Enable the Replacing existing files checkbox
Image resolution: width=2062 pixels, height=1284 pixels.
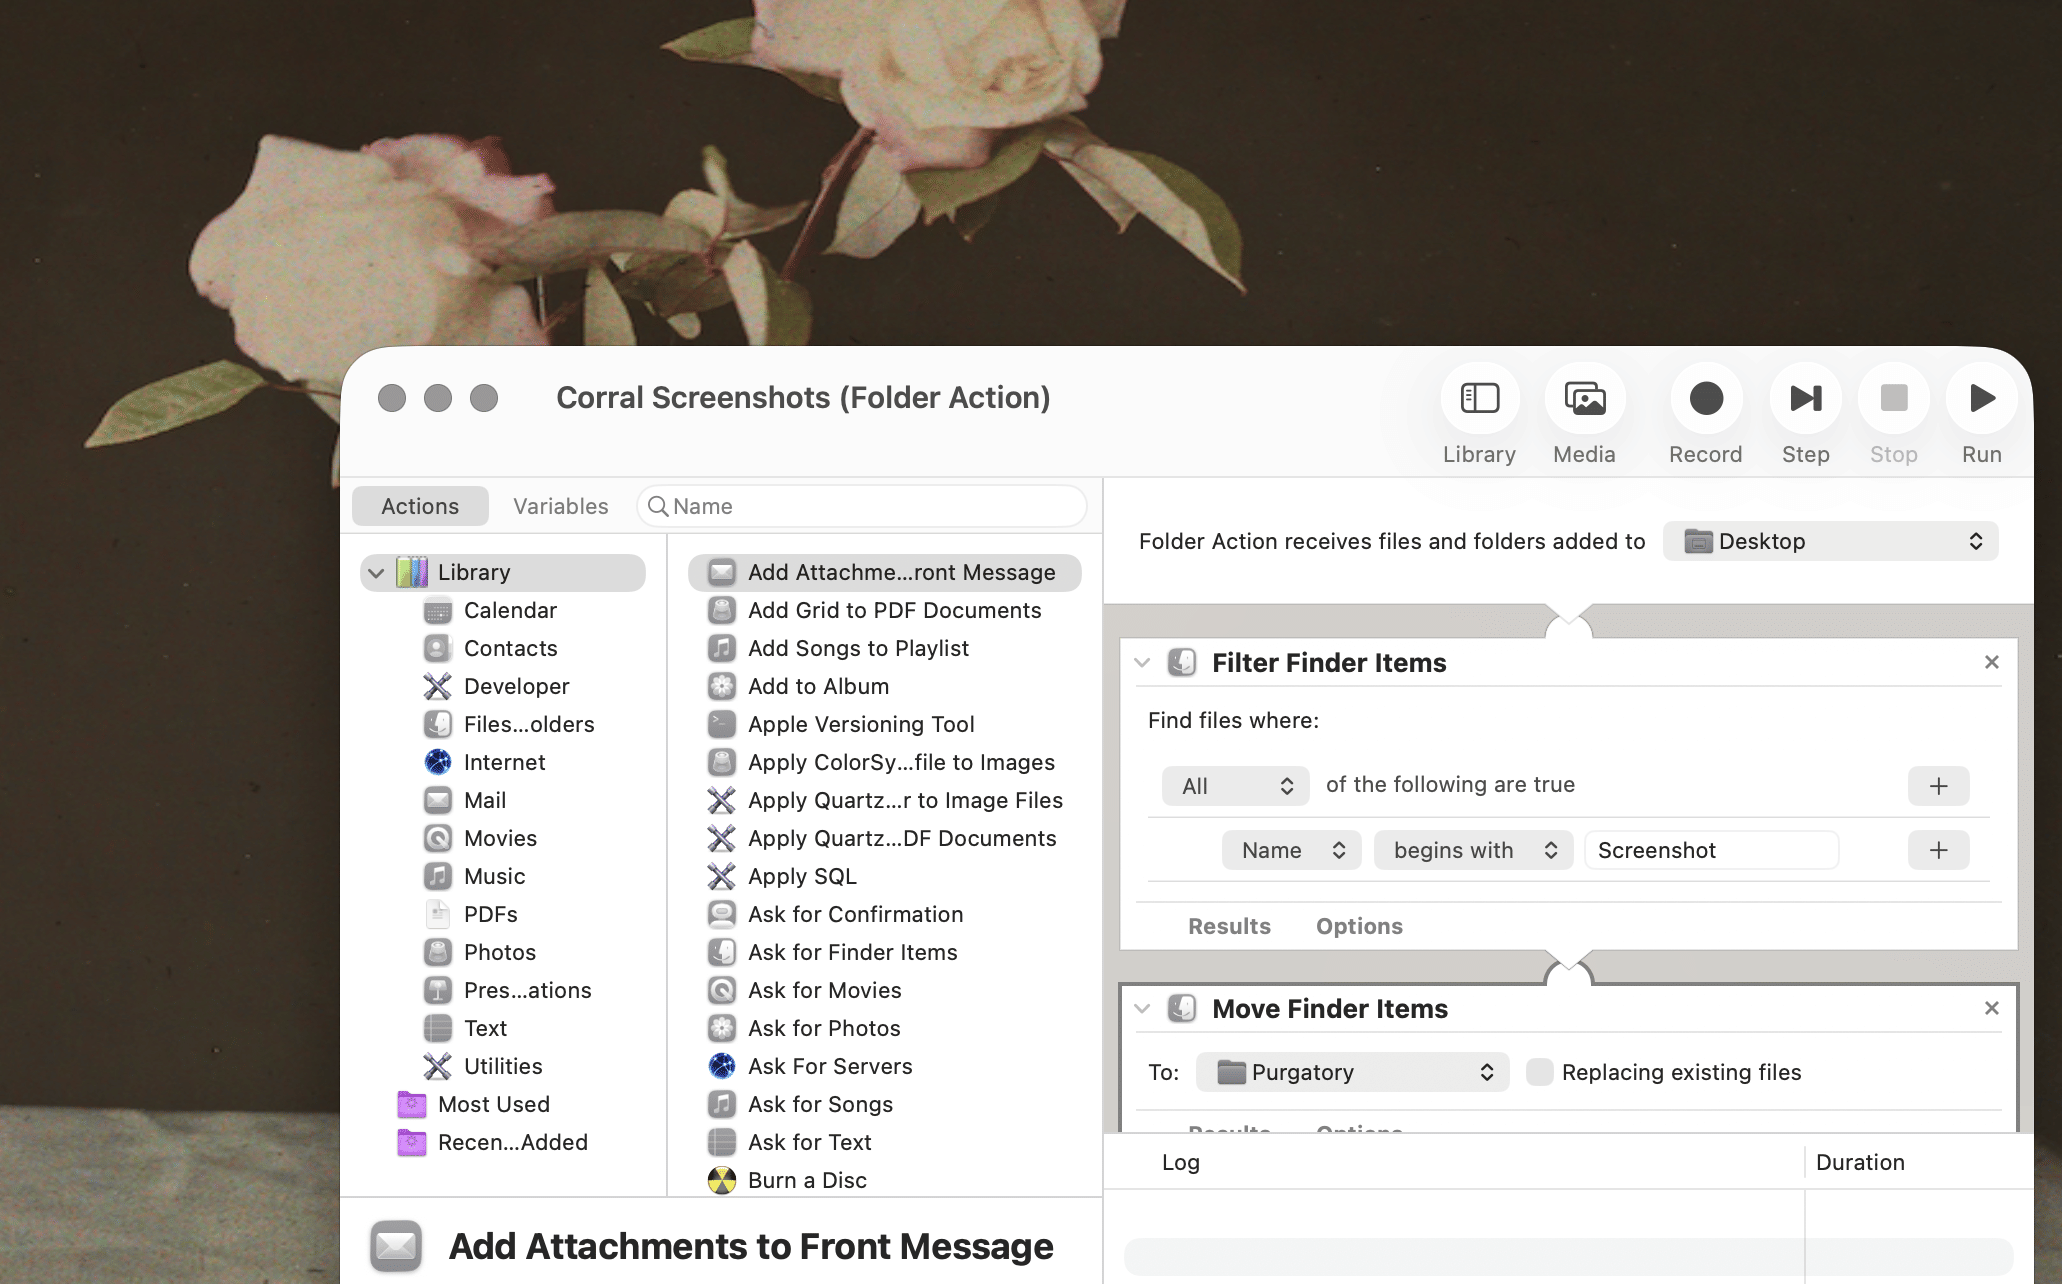point(1540,1072)
